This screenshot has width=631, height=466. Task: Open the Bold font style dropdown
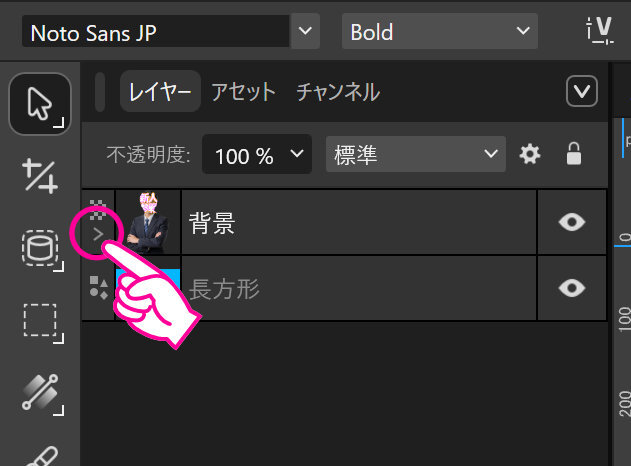pos(440,32)
